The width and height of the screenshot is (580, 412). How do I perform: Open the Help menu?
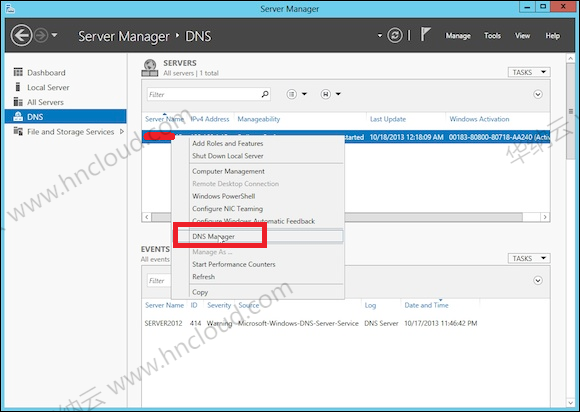coord(552,36)
